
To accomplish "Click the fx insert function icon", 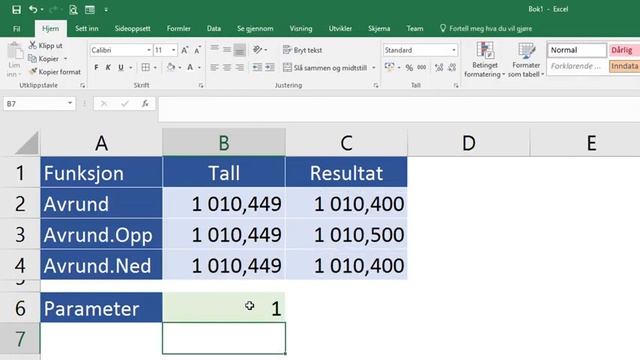I will pyautogui.click(x=145, y=104).
